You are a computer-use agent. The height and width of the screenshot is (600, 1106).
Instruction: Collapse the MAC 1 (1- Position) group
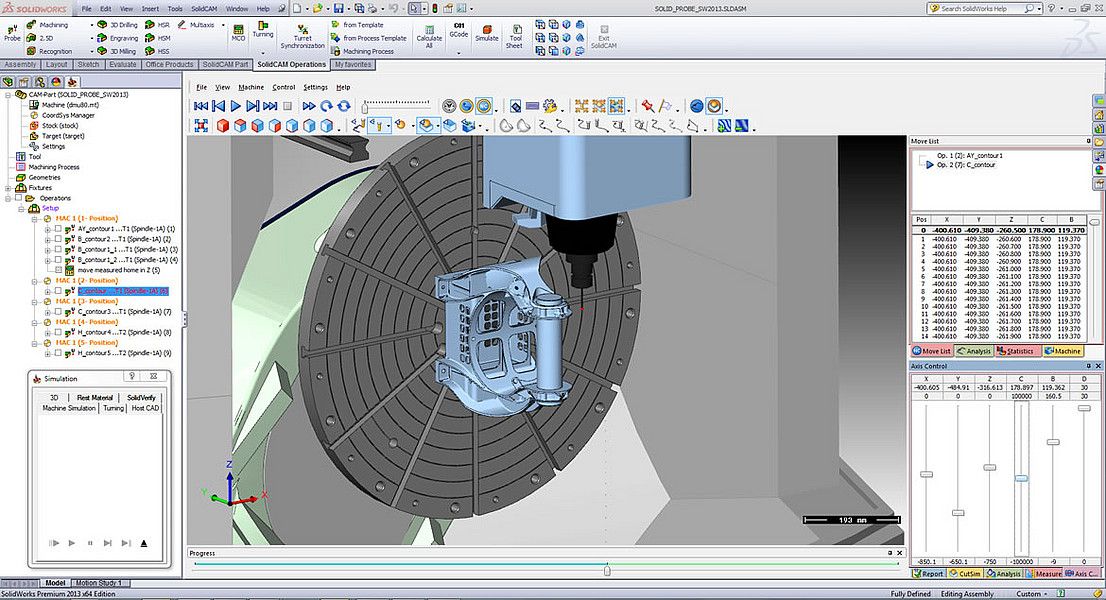[x=35, y=219]
